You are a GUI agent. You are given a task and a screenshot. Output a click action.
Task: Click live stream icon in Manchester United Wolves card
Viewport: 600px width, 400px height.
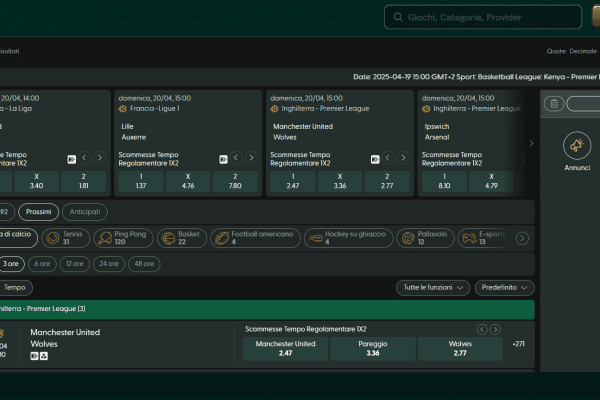375,159
